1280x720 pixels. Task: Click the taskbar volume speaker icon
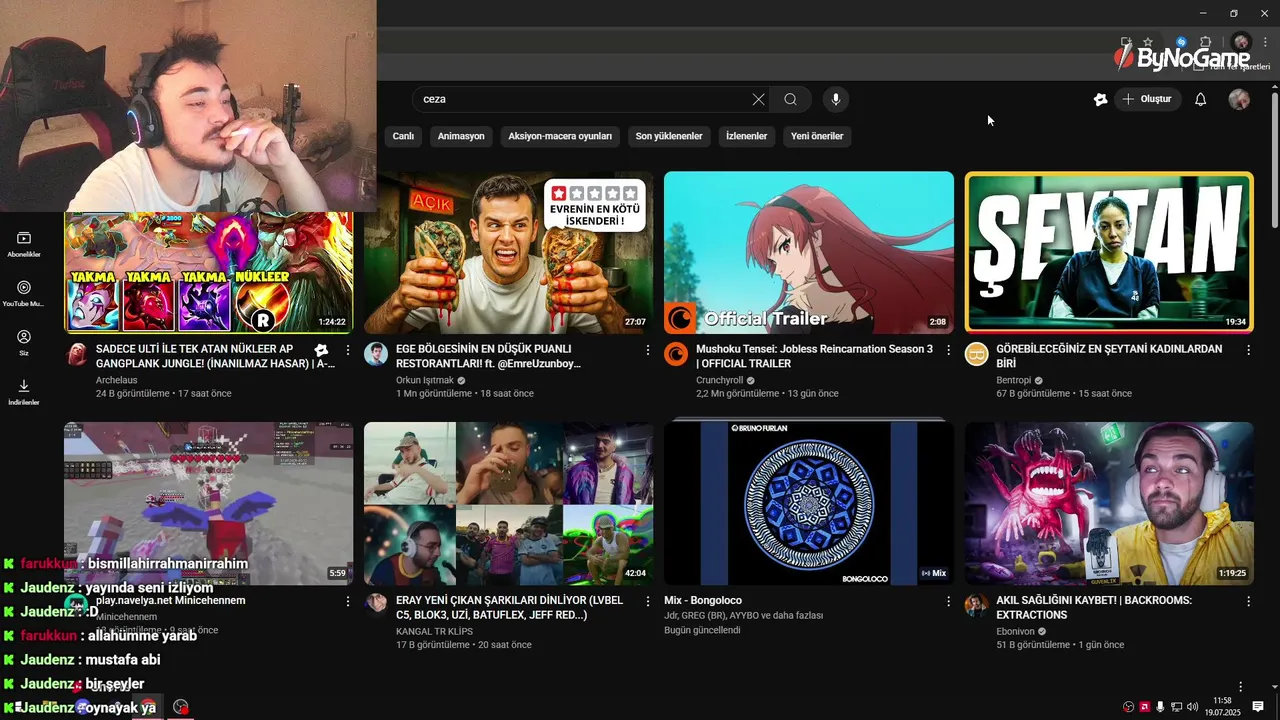click(1193, 707)
